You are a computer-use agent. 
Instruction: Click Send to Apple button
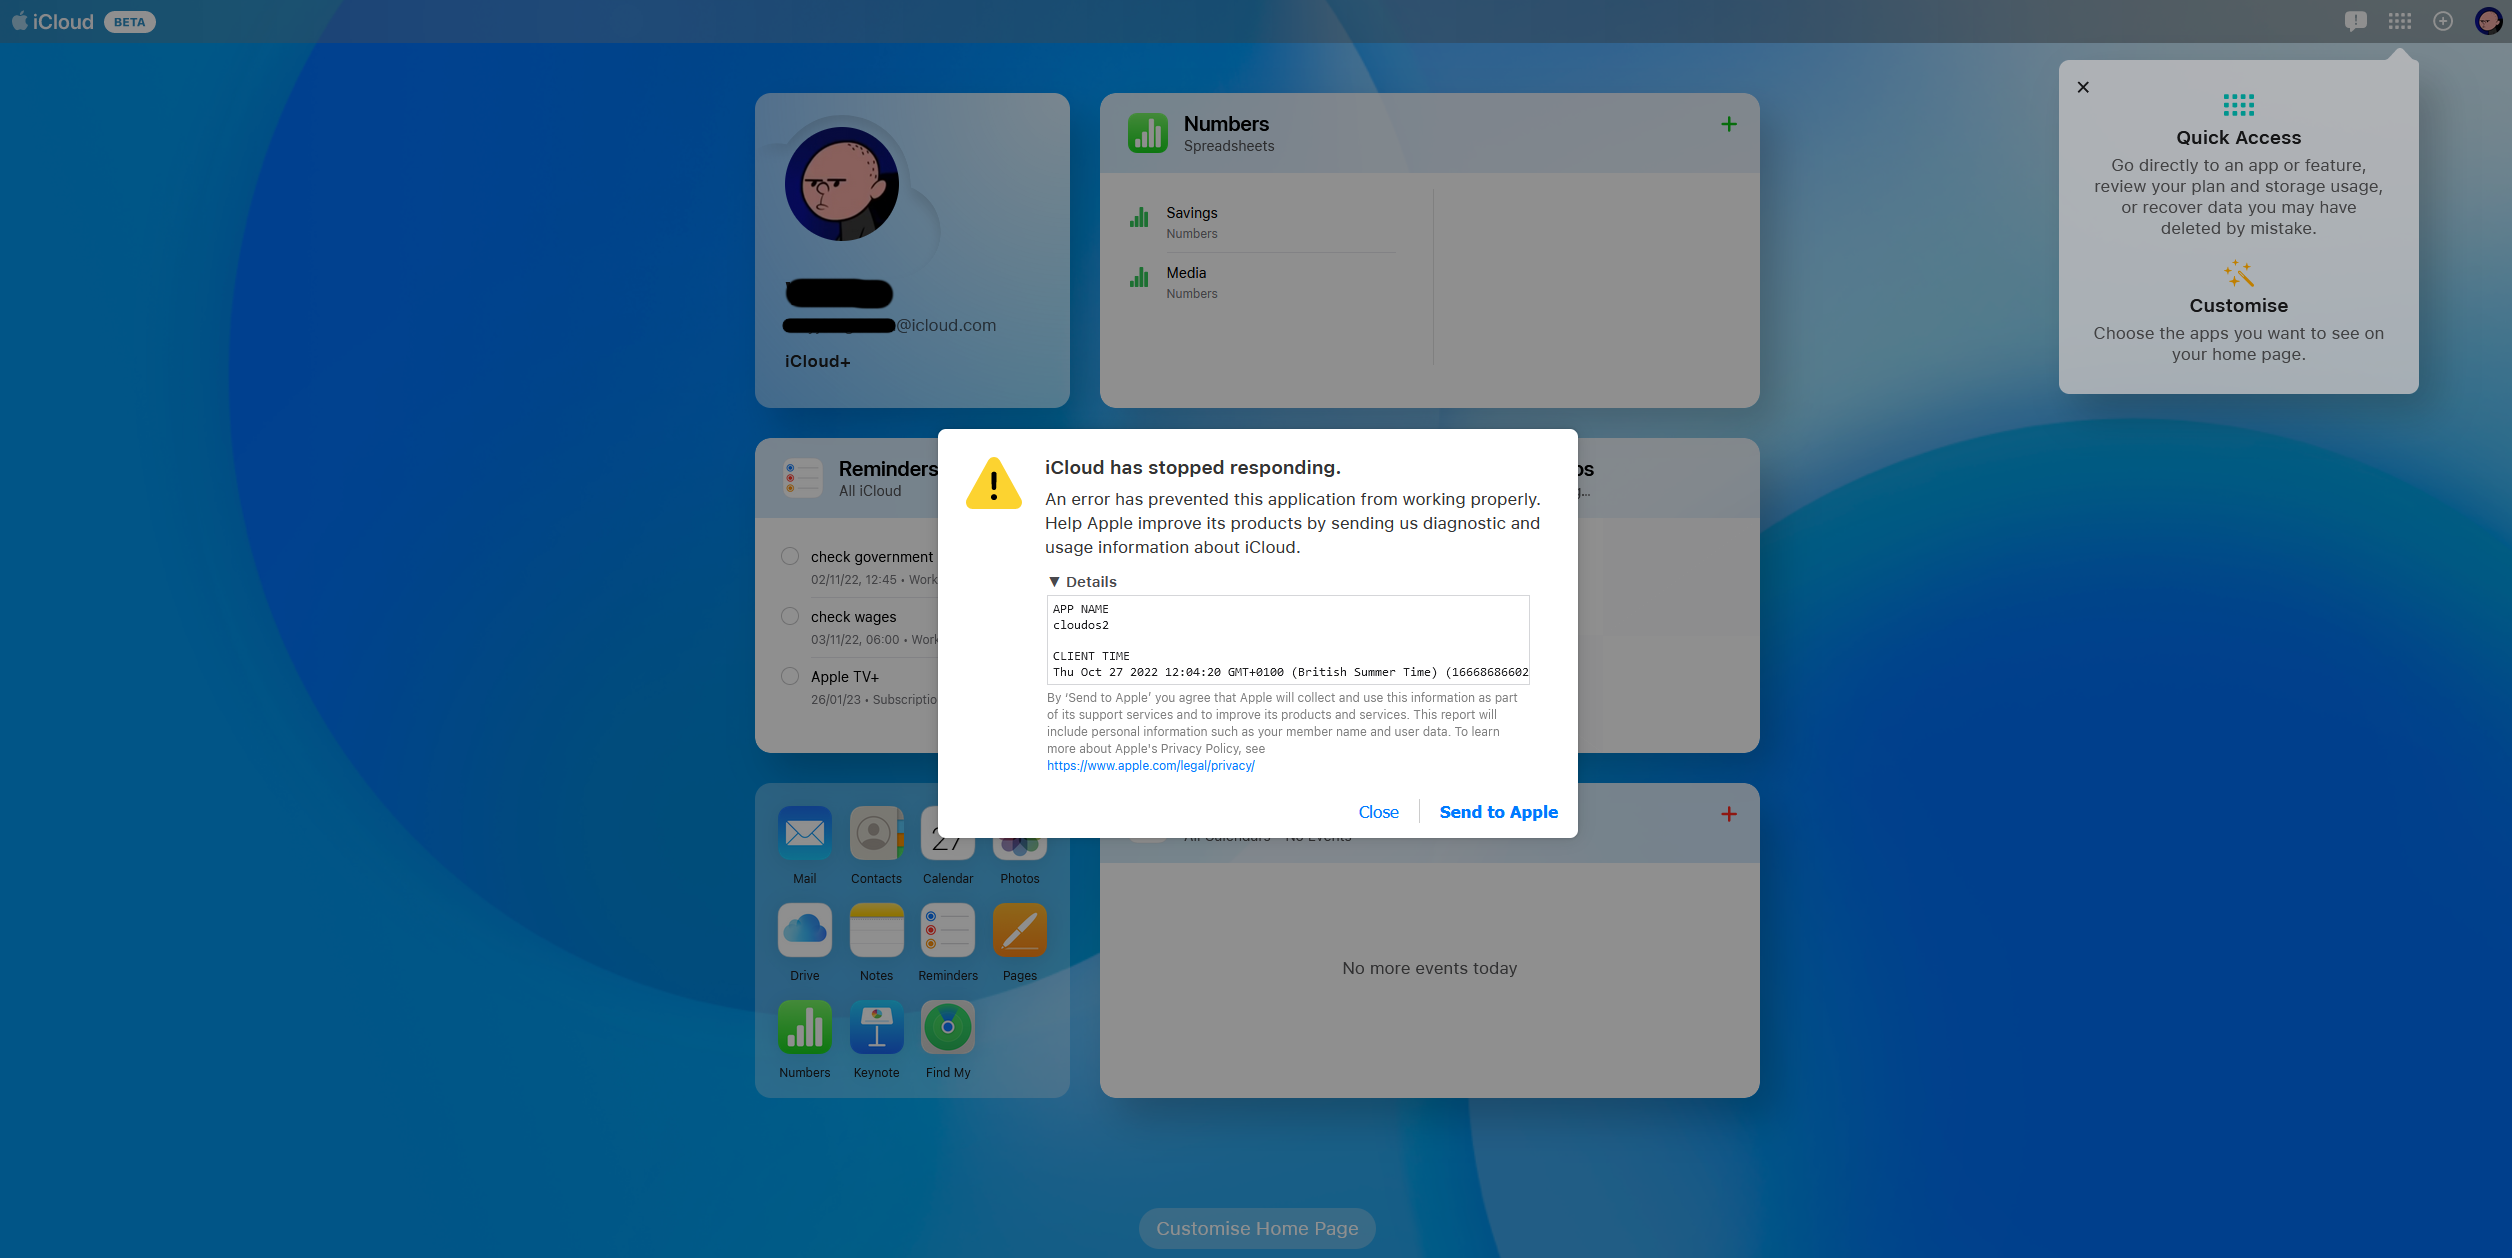[x=1498, y=812]
